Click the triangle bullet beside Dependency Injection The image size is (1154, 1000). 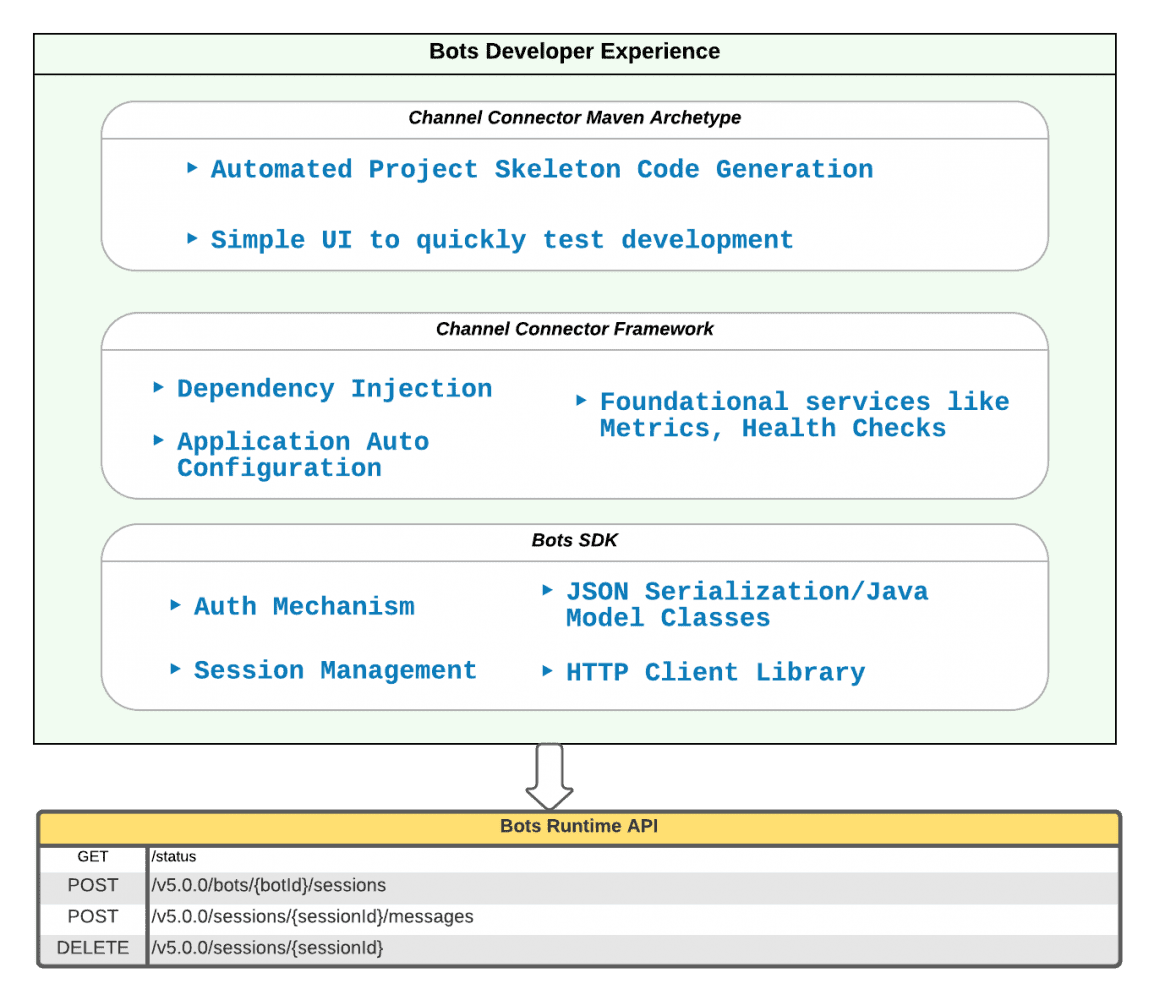tap(158, 387)
